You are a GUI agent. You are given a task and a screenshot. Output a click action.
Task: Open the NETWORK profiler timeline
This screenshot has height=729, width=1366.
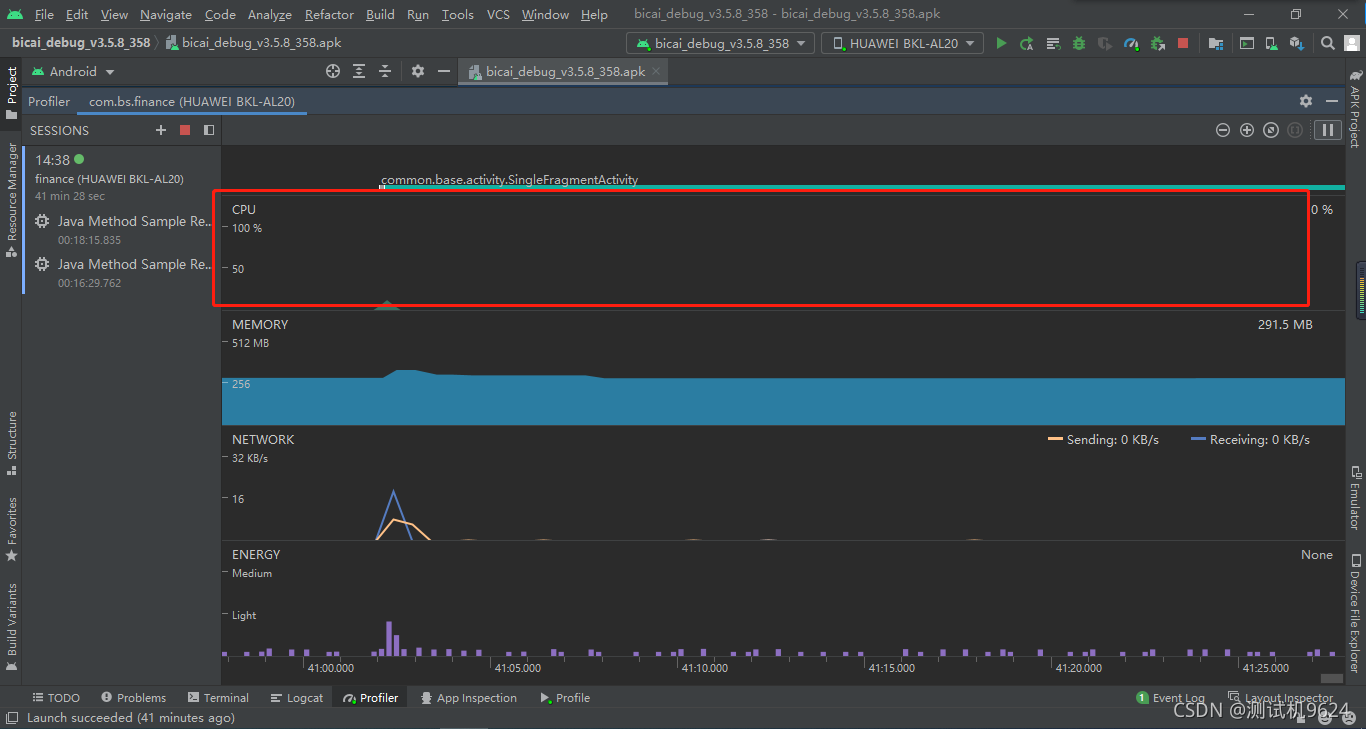(x=783, y=483)
